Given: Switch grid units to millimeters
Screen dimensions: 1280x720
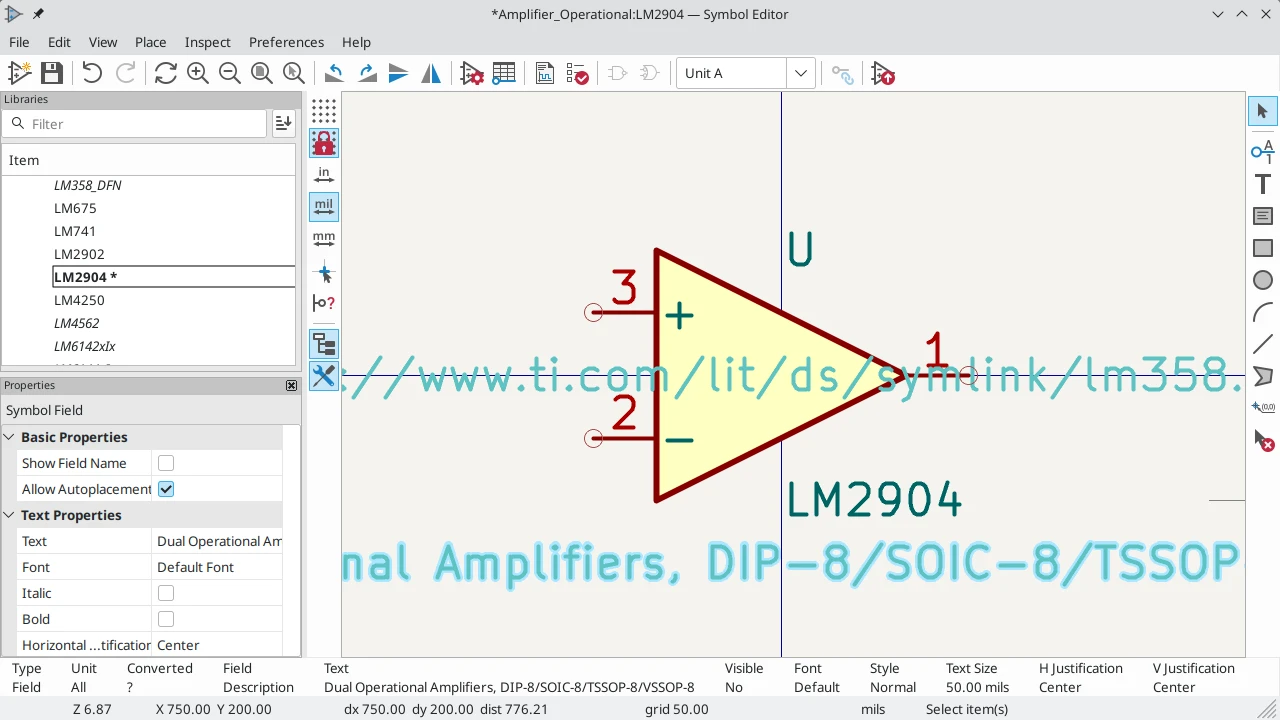Looking at the screenshot, I should click(x=323, y=239).
